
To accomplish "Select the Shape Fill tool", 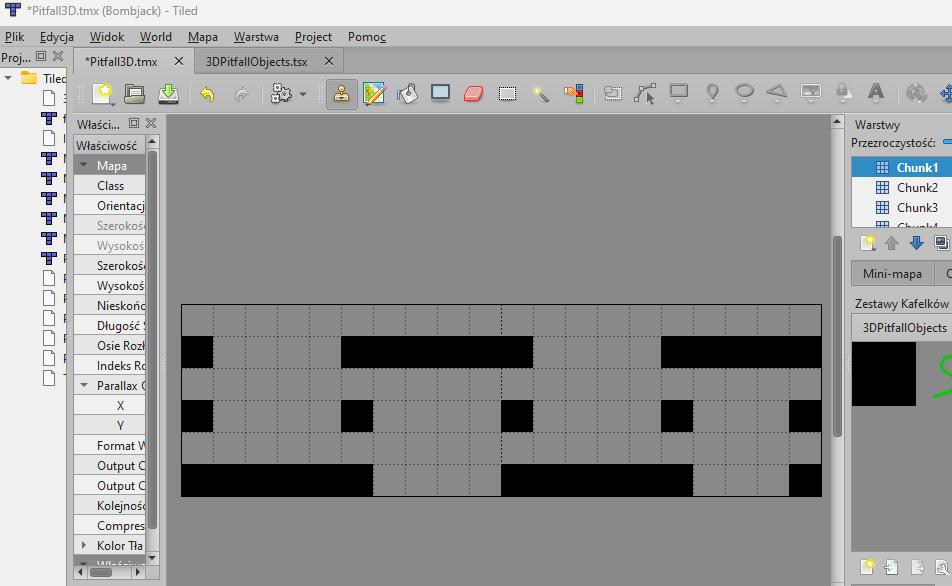I will [x=440, y=94].
